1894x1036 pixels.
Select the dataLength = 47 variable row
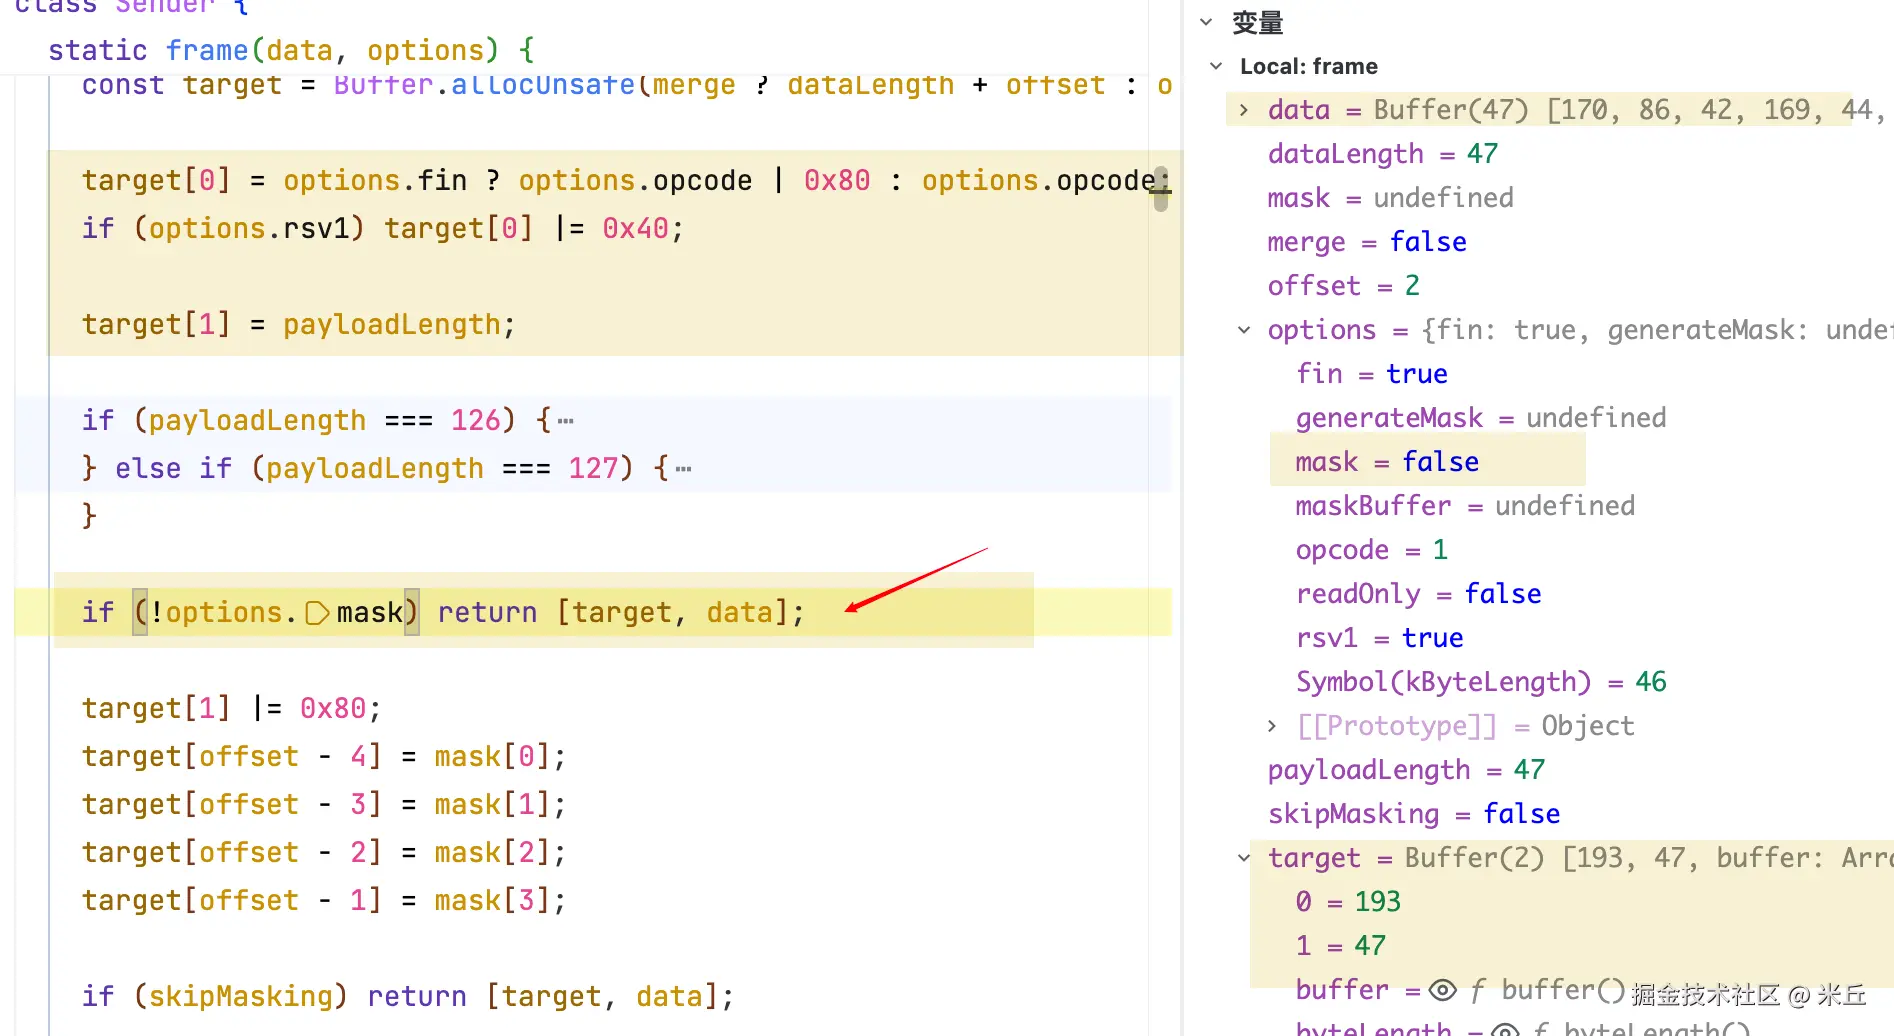(1382, 154)
